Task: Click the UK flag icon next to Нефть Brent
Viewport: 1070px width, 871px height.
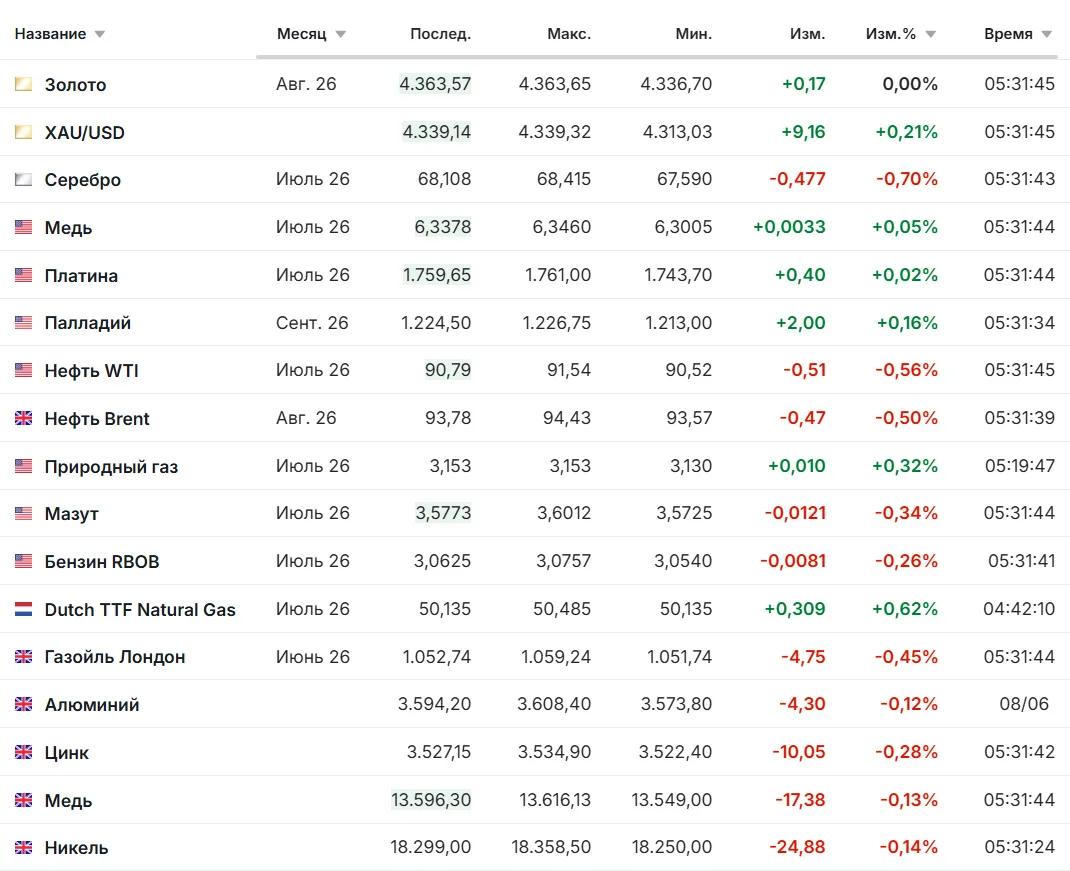Action: (x=23, y=418)
